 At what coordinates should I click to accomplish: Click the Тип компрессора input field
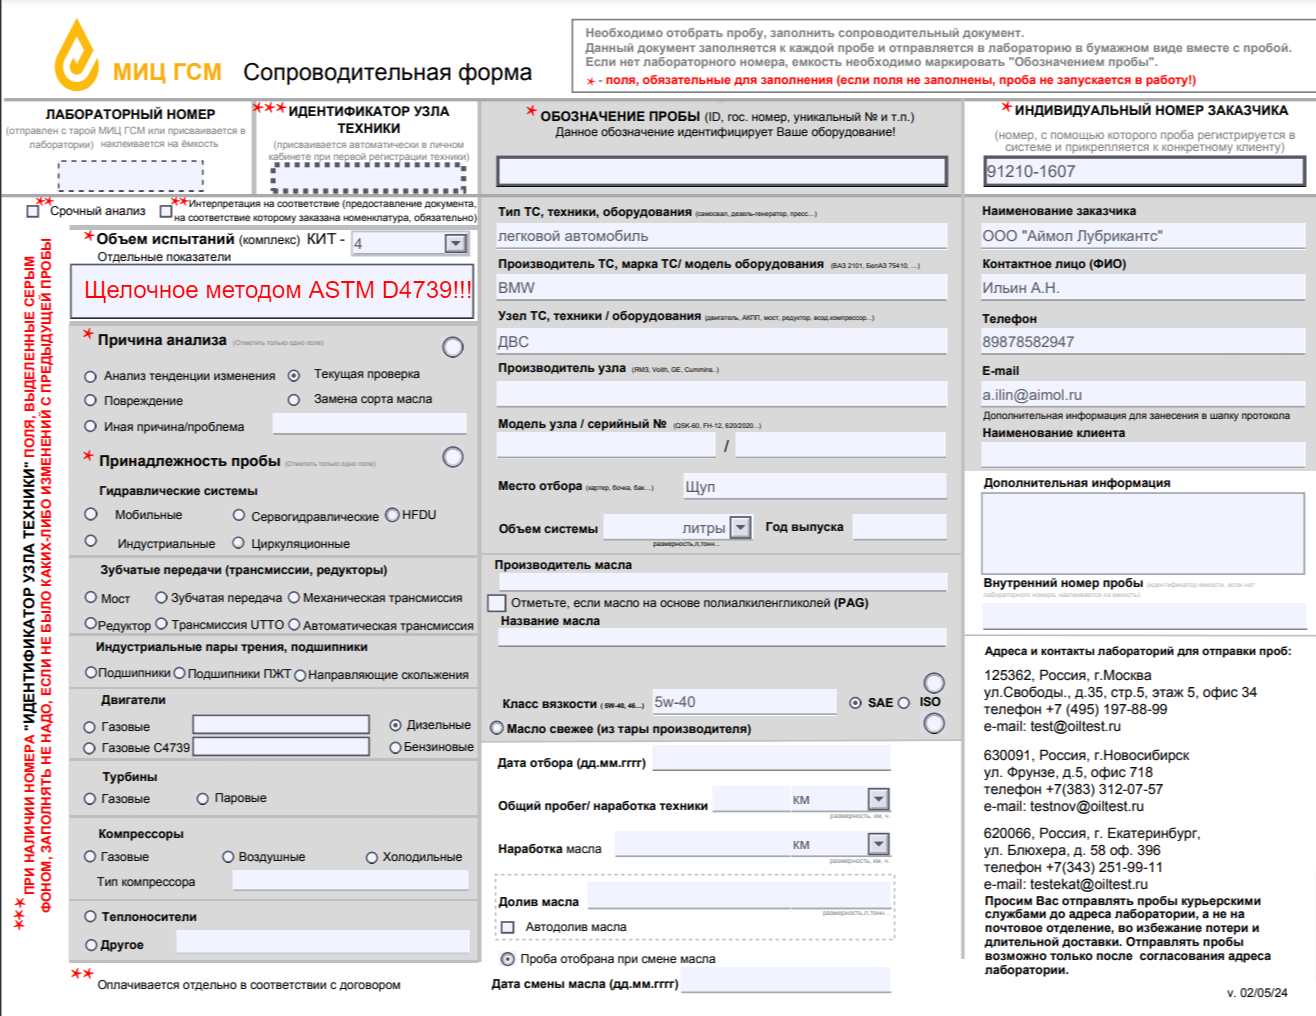pos(350,880)
